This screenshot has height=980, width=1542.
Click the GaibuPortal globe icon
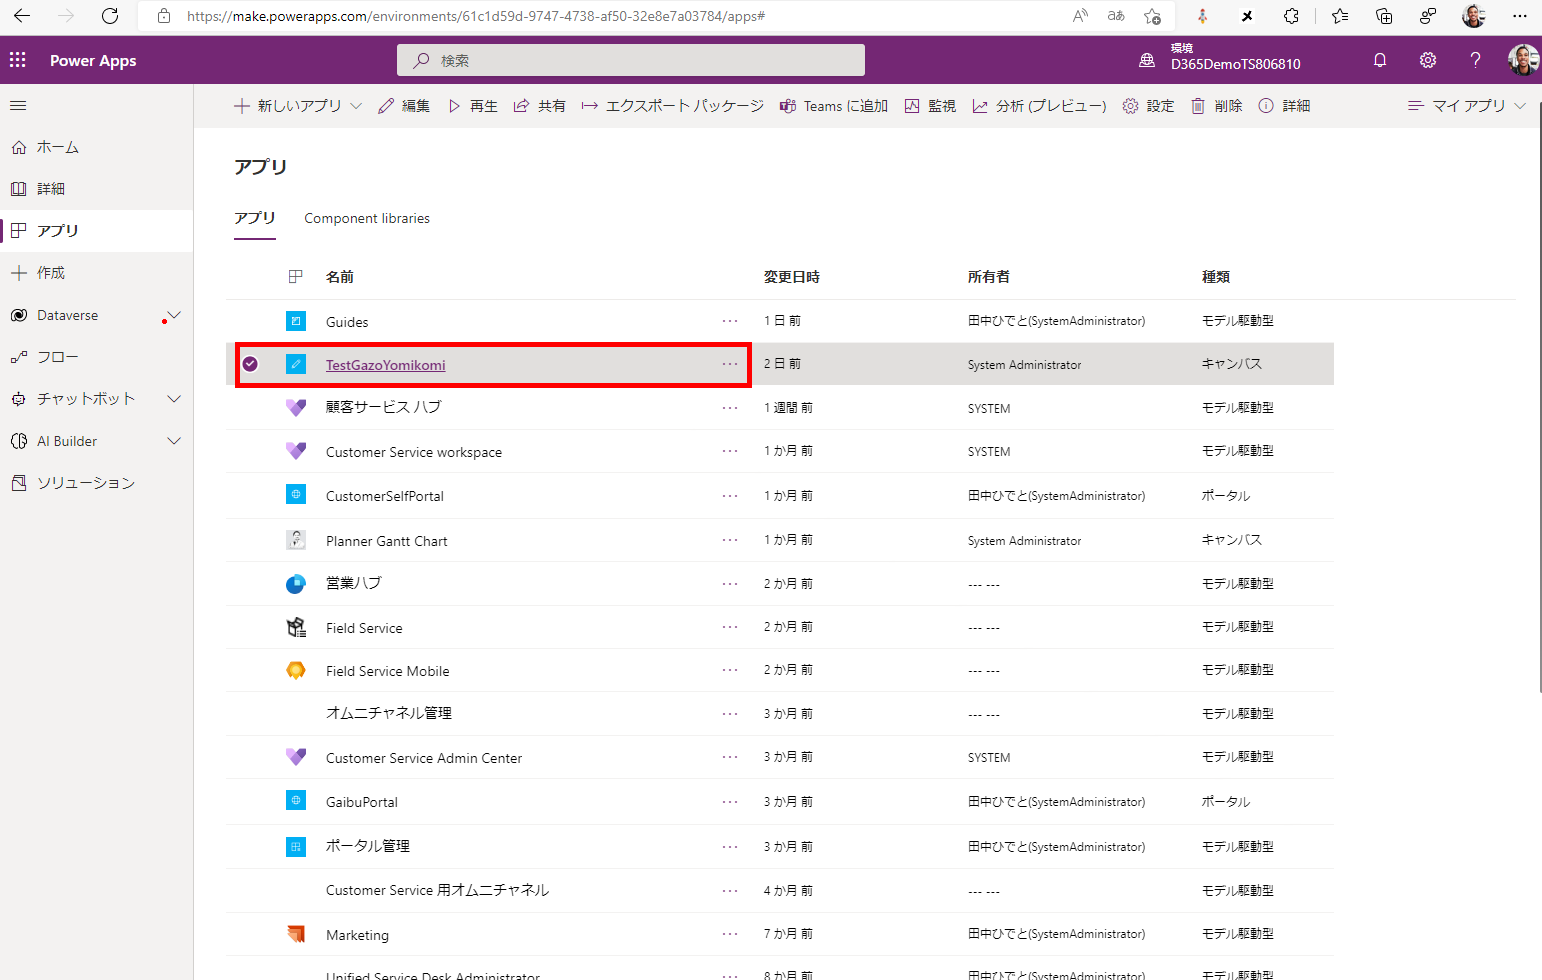296,800
